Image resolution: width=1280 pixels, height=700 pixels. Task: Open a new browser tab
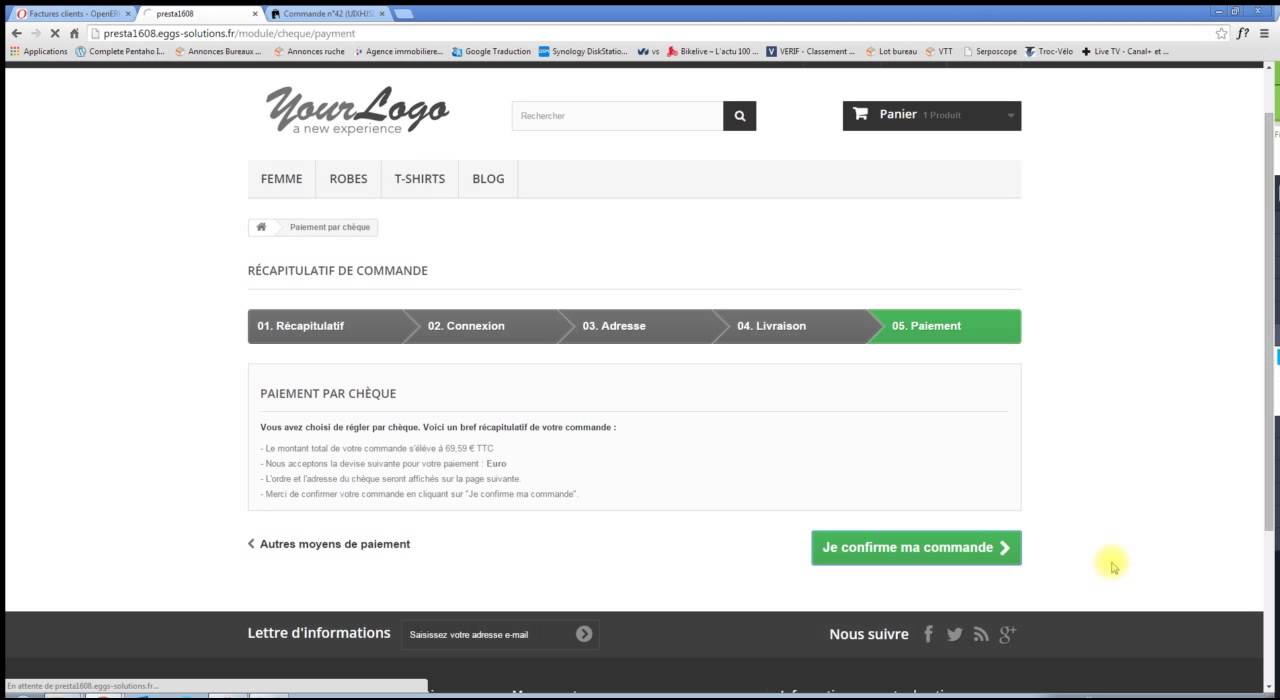coord(404,14)
